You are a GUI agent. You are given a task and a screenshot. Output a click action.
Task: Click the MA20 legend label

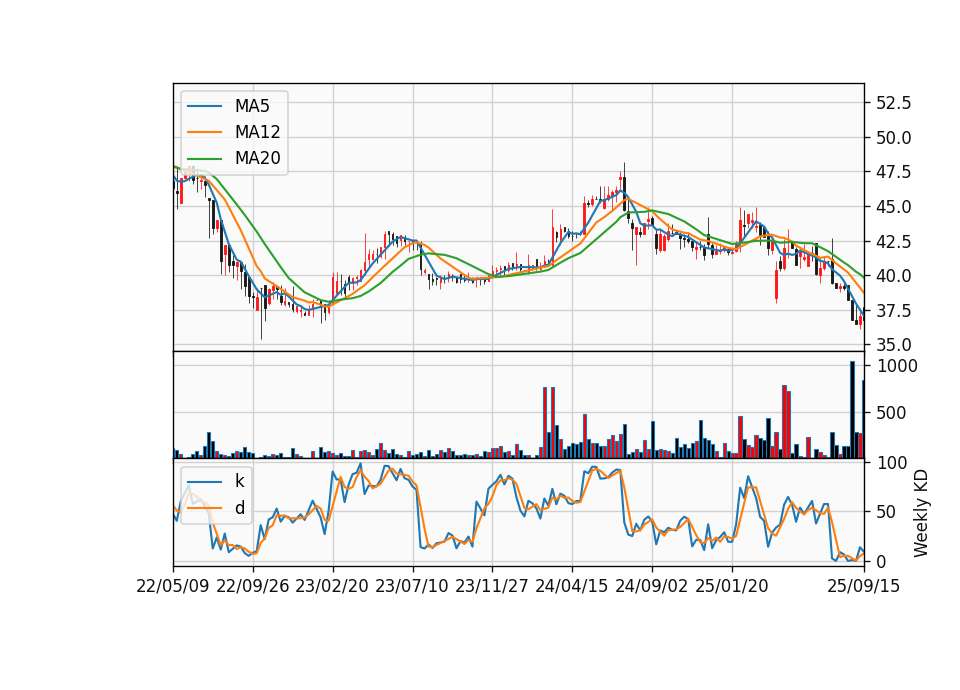pos(257,158)
